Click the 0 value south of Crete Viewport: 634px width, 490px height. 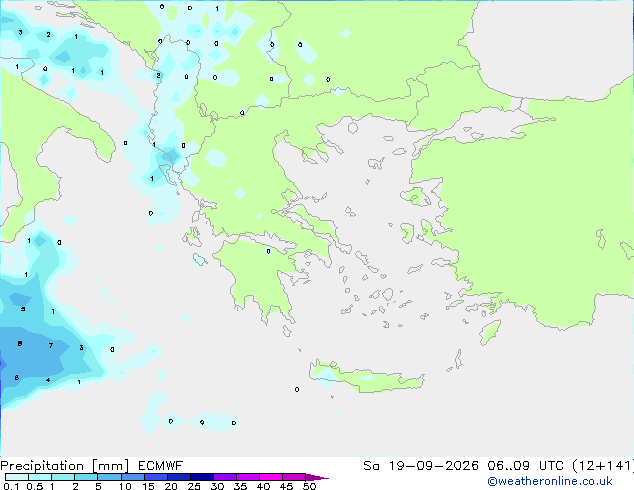tap(297, 389)
